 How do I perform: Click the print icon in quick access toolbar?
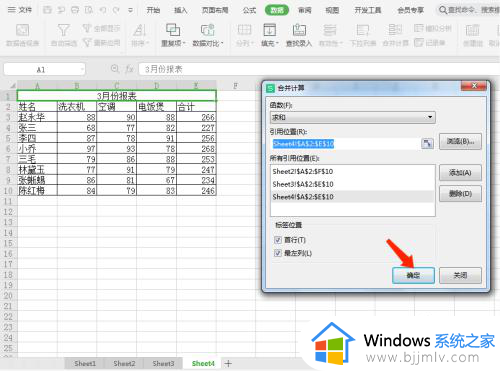[x=75, y=10]
